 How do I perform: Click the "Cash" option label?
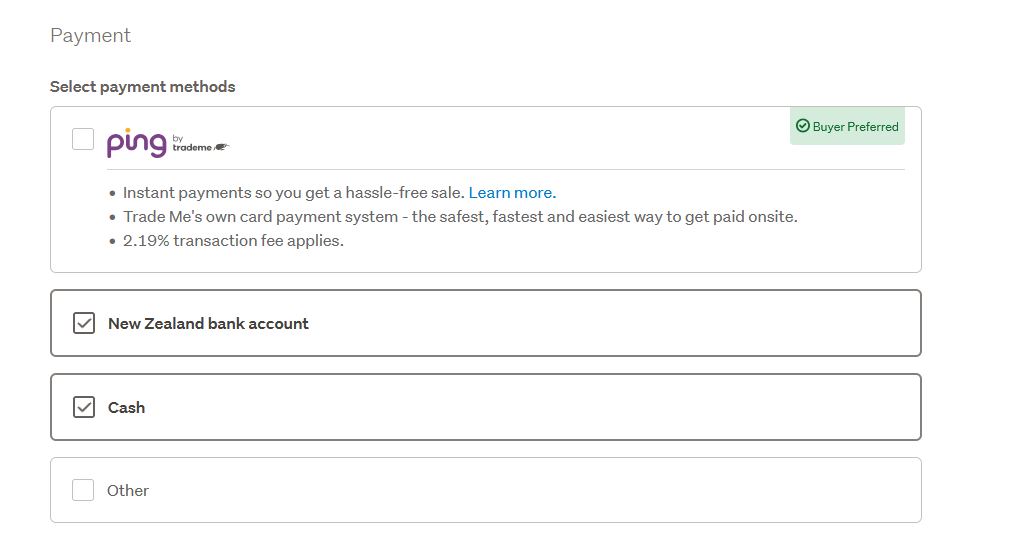[126, 408]
